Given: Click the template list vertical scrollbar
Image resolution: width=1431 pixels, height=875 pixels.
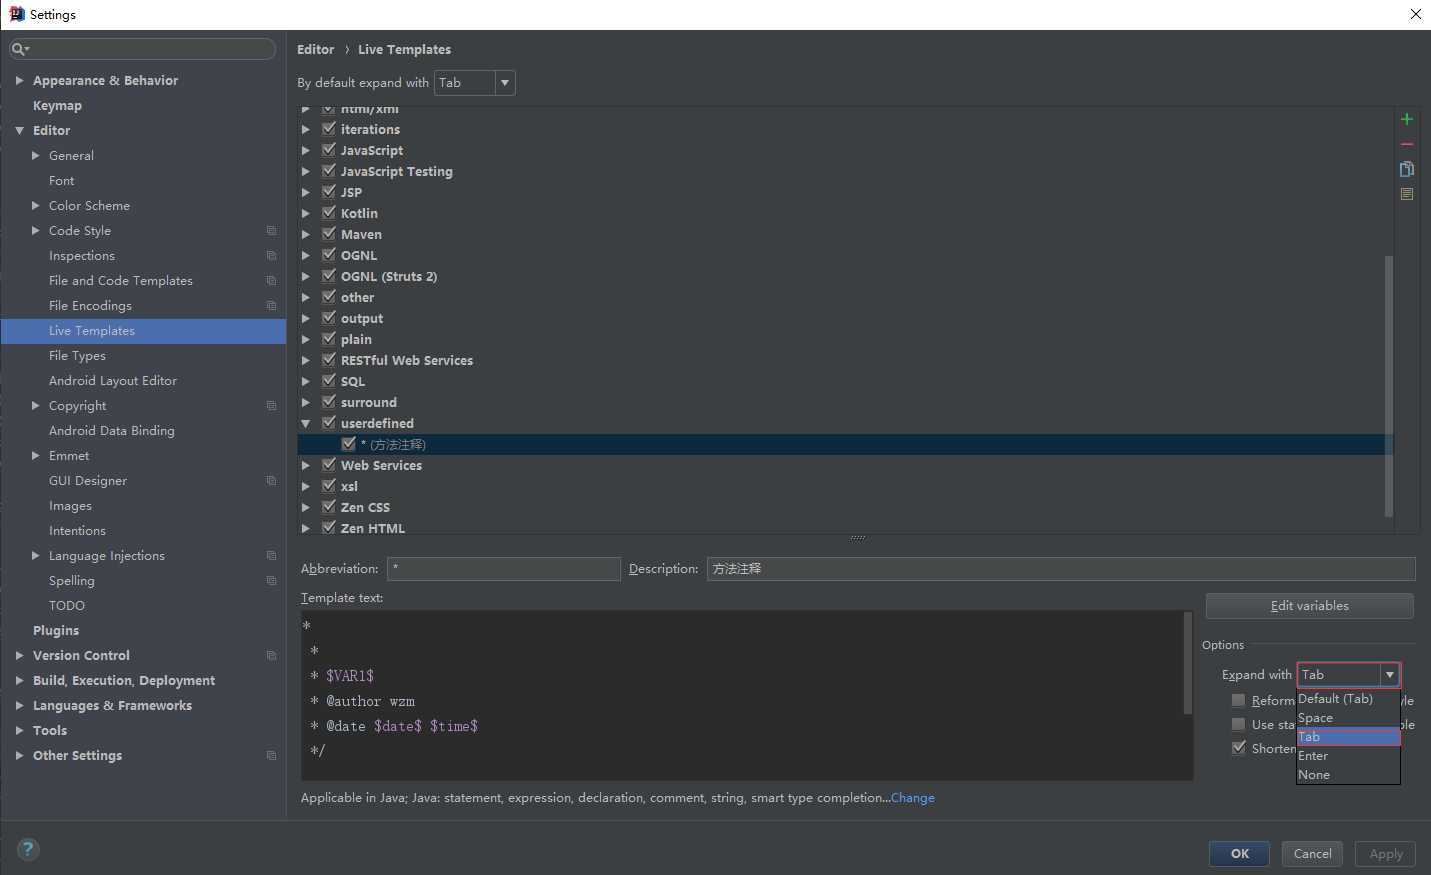Looking at the screenshot, I should pos(1388,385).
